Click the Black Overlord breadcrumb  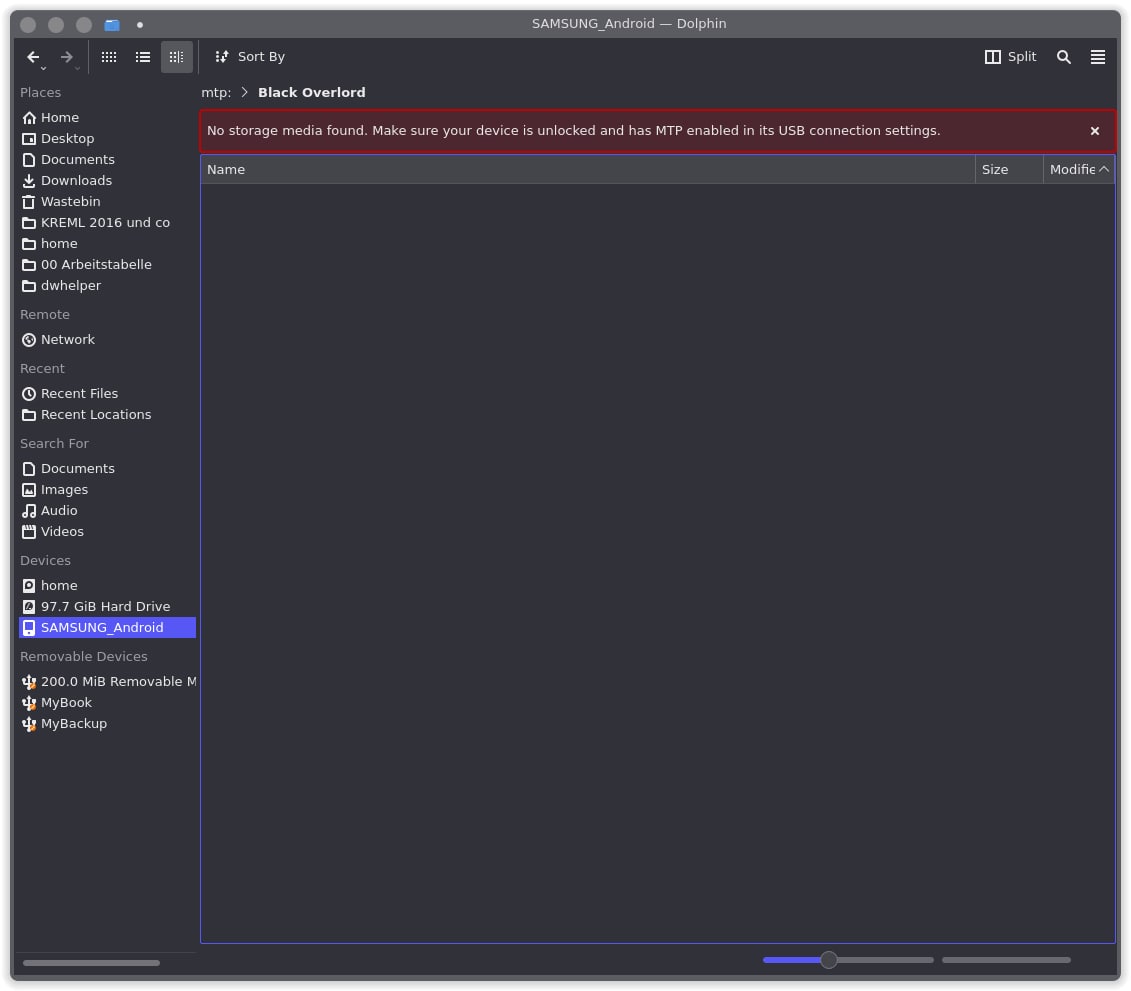pos(312,92)
